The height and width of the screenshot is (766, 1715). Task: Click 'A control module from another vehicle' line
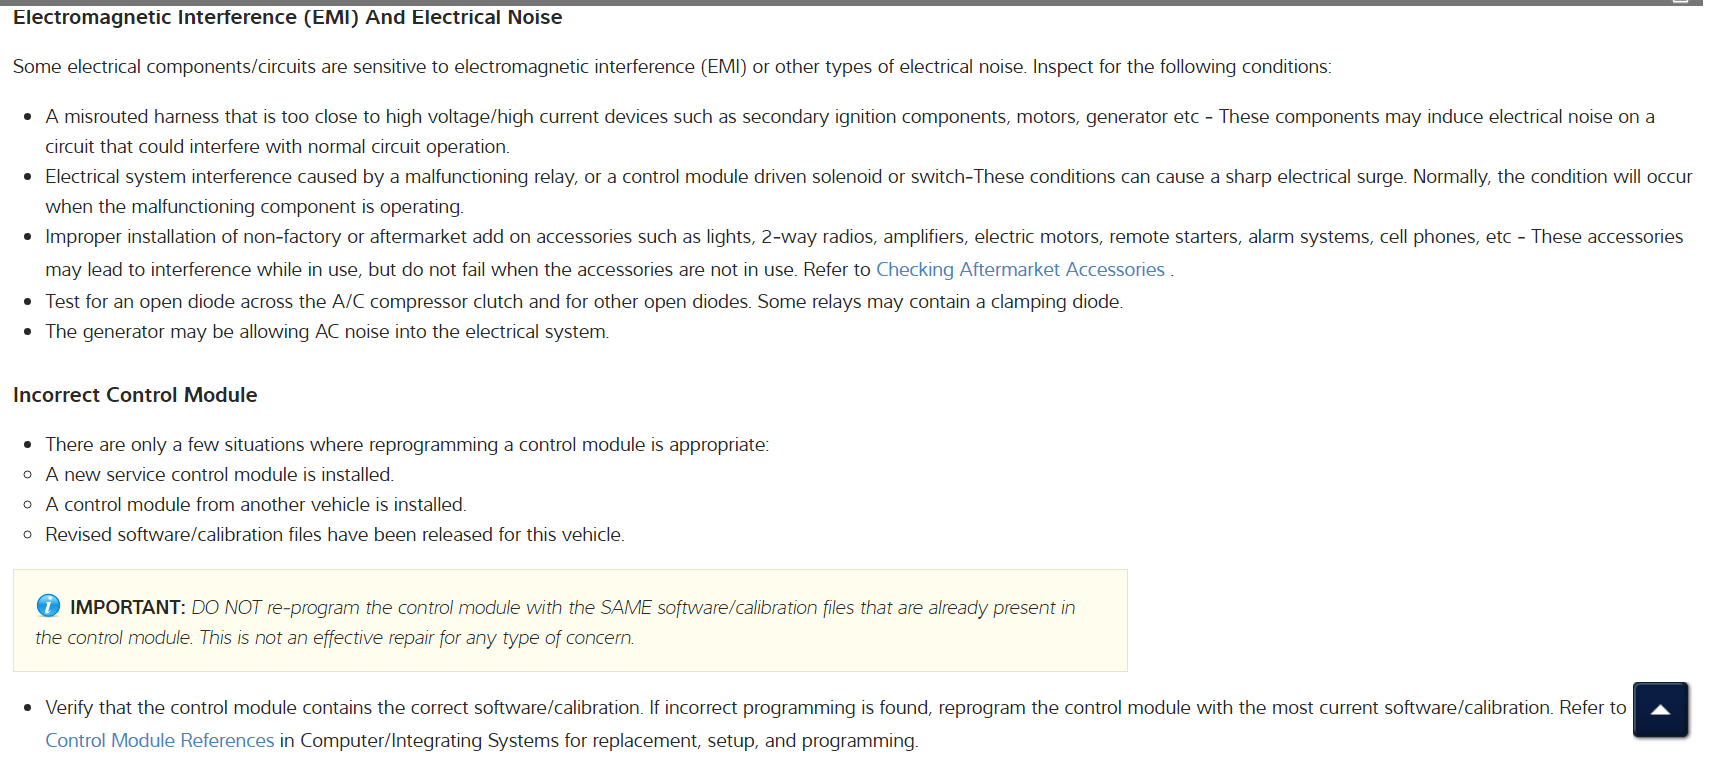(255, 505)
